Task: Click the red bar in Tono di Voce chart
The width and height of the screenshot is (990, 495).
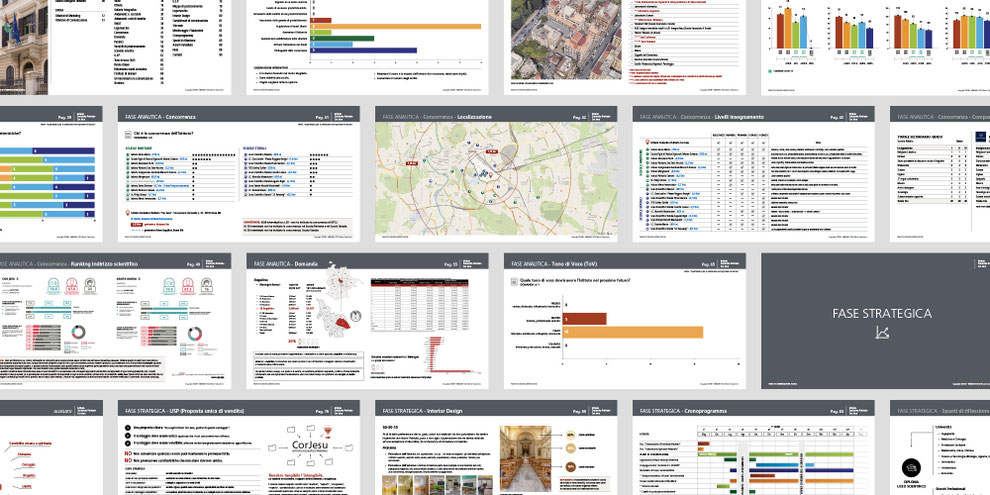Action: (585, 319)
